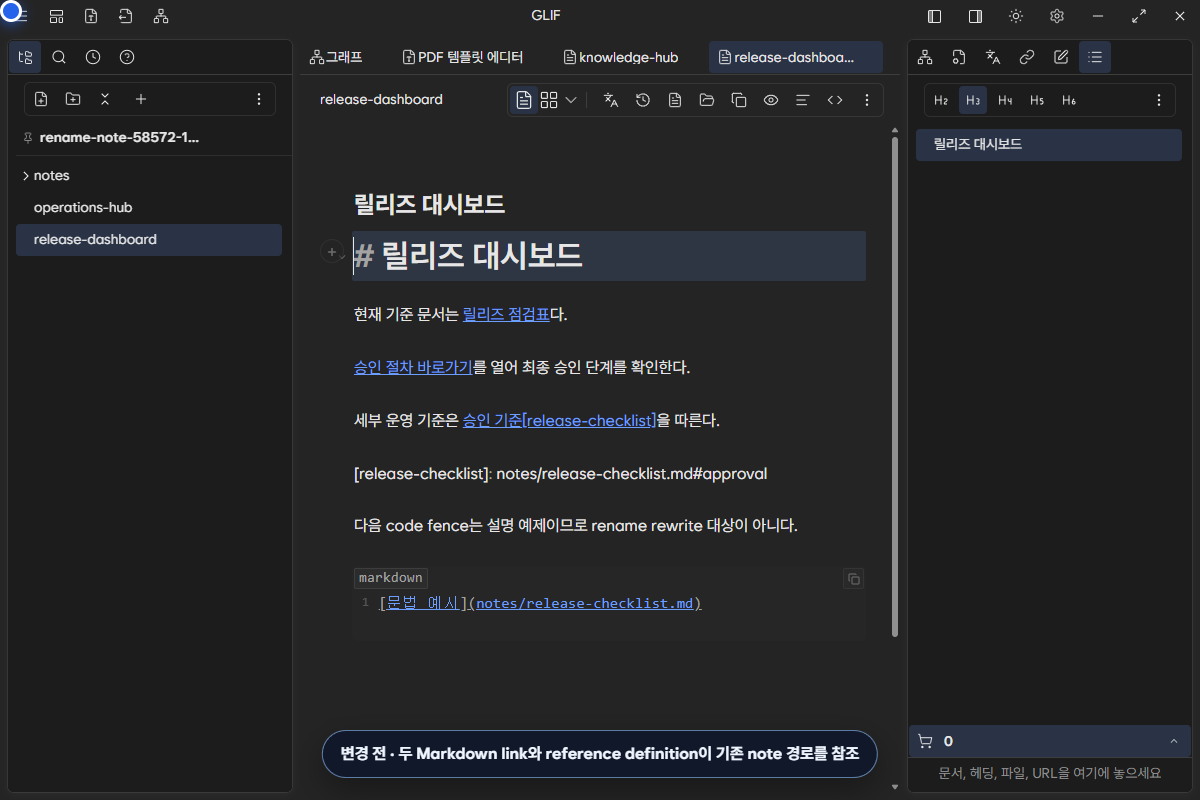Click the text alignment lines icon
Viewport: 1200px width, 800px height.
pos(802,100)
